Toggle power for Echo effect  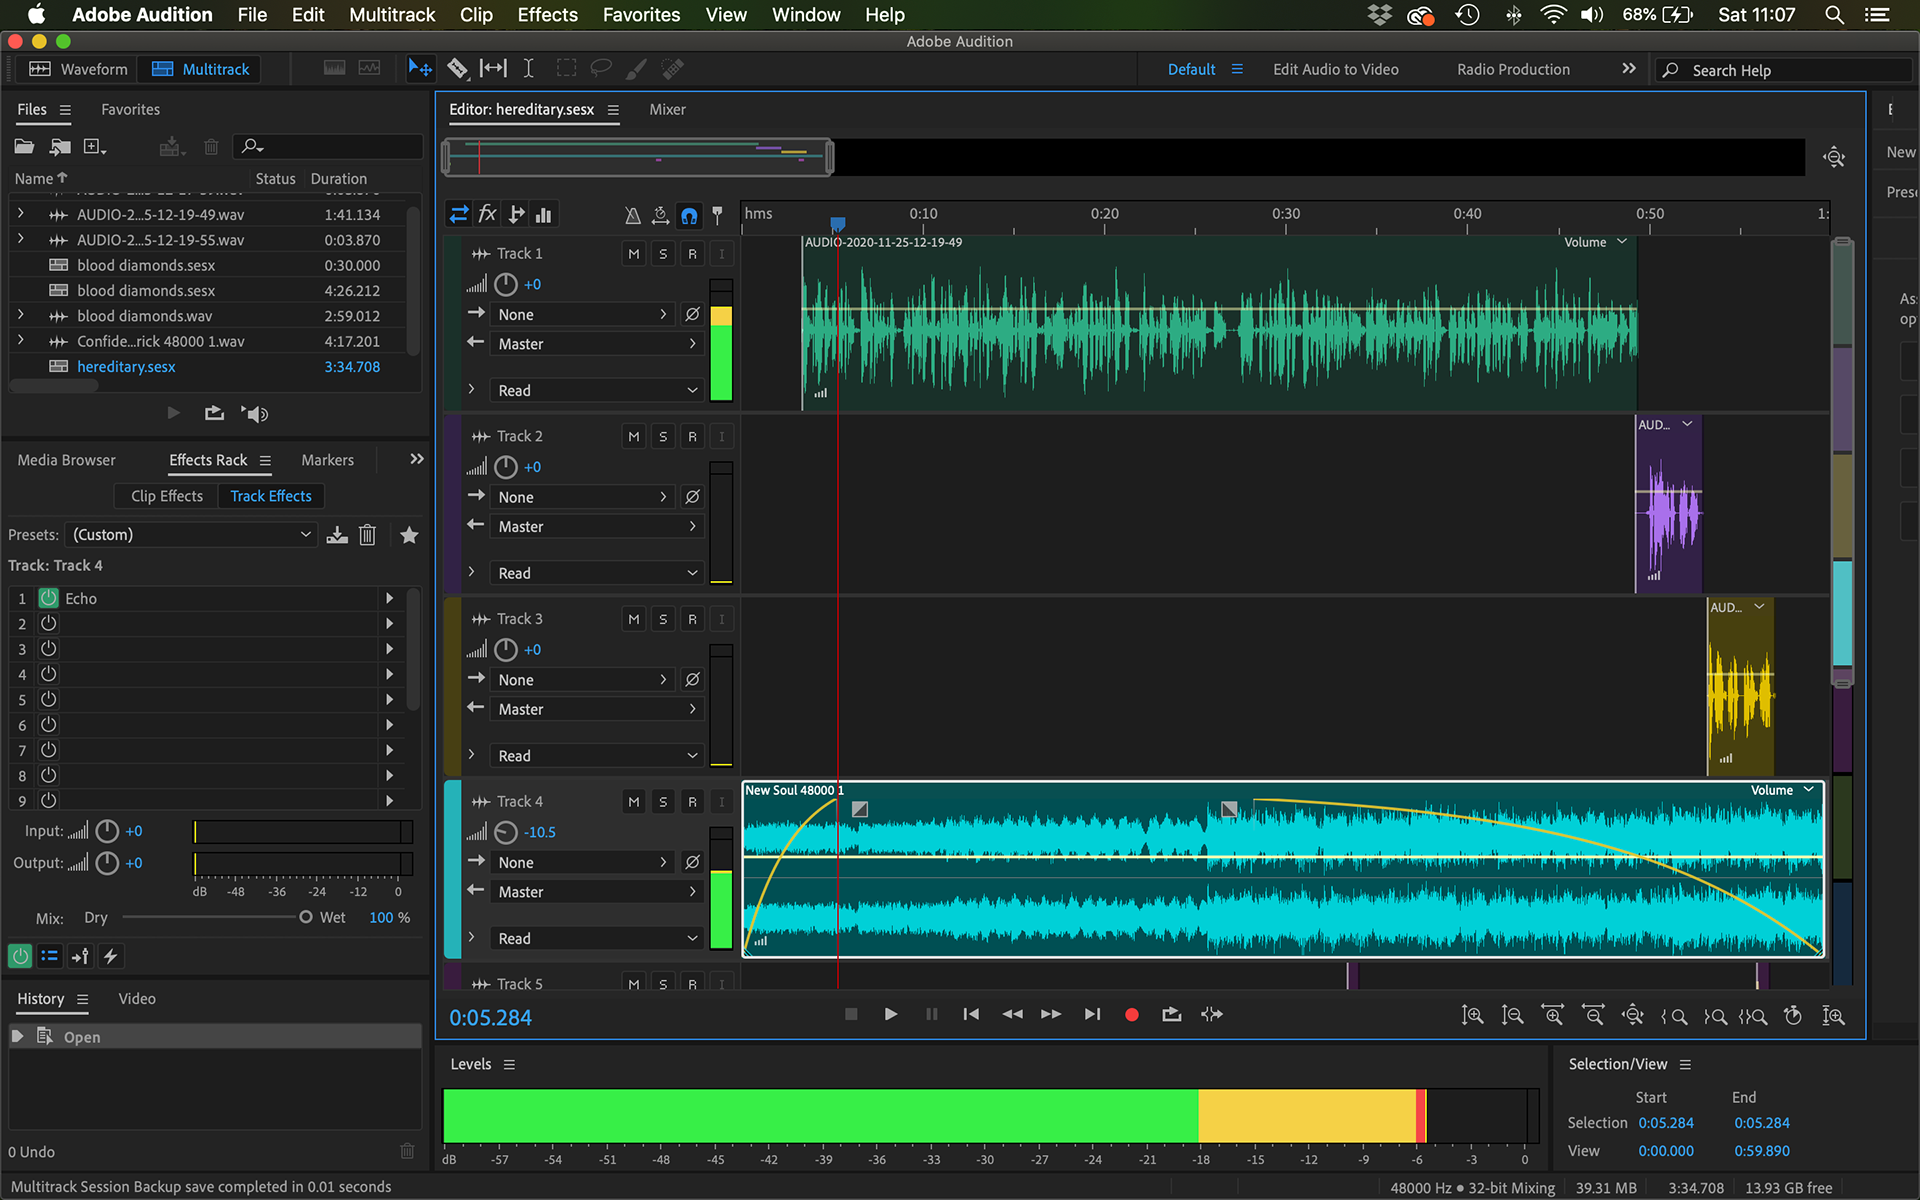(x=48, y=598)
